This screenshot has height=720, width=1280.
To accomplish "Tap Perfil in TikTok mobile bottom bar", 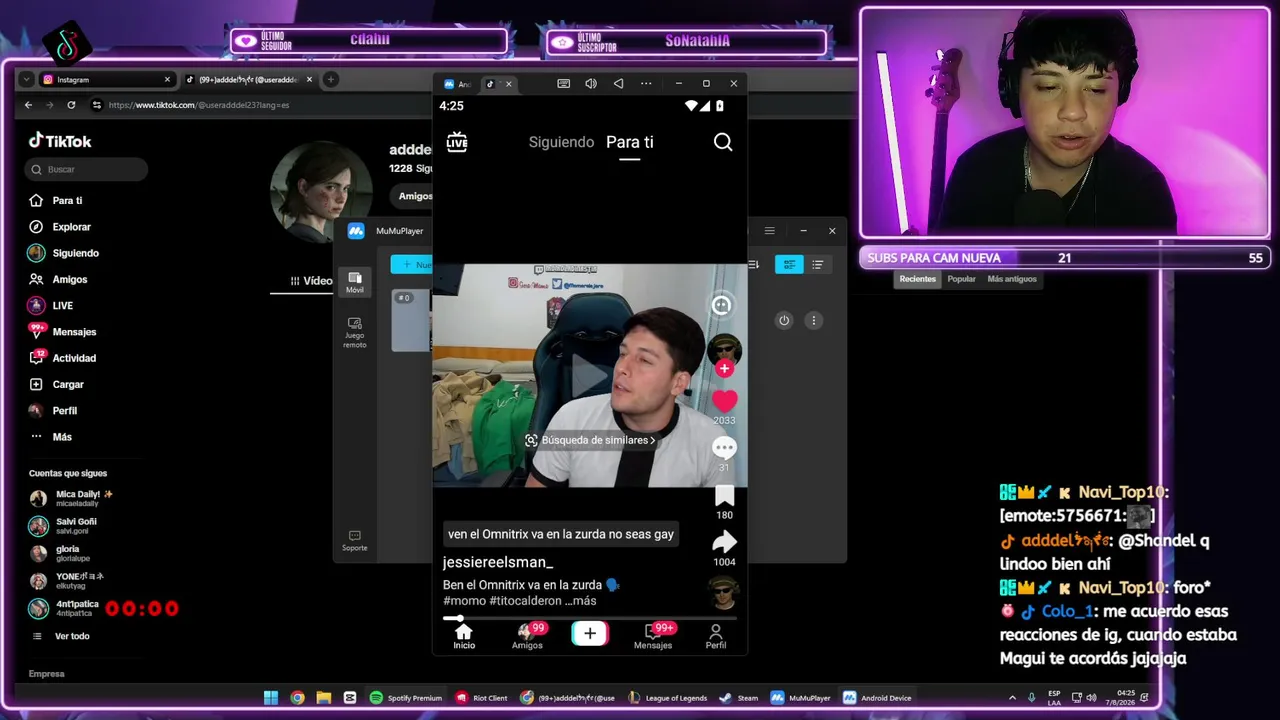I will point(716,636).
